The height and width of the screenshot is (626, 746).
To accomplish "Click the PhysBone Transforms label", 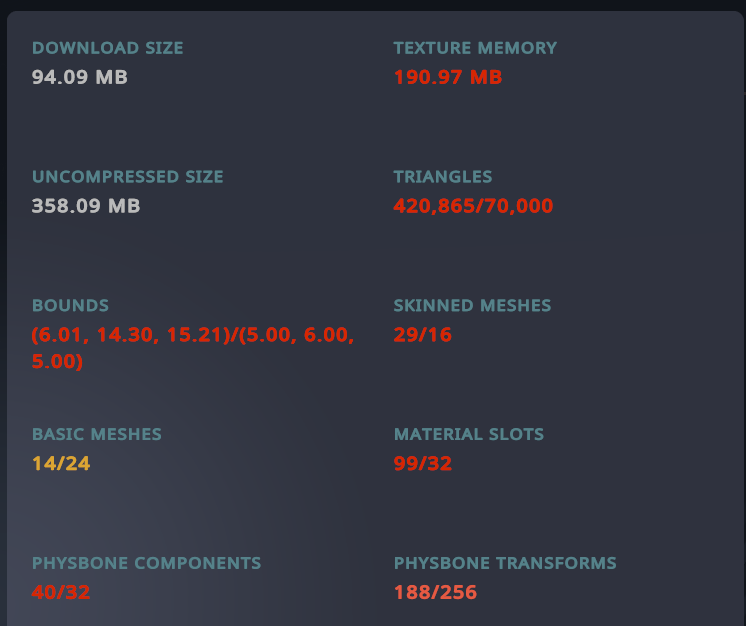I will (505, 563).
